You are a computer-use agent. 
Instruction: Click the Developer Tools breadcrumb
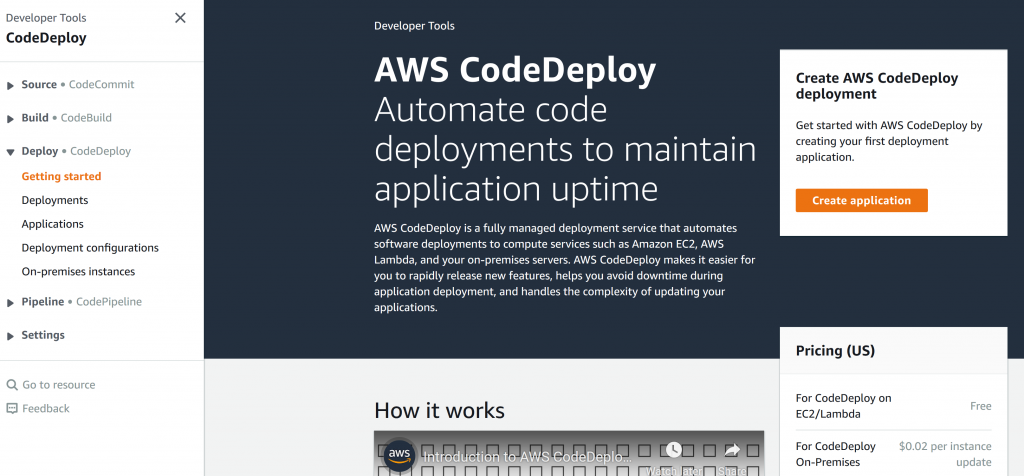[414, 26]
